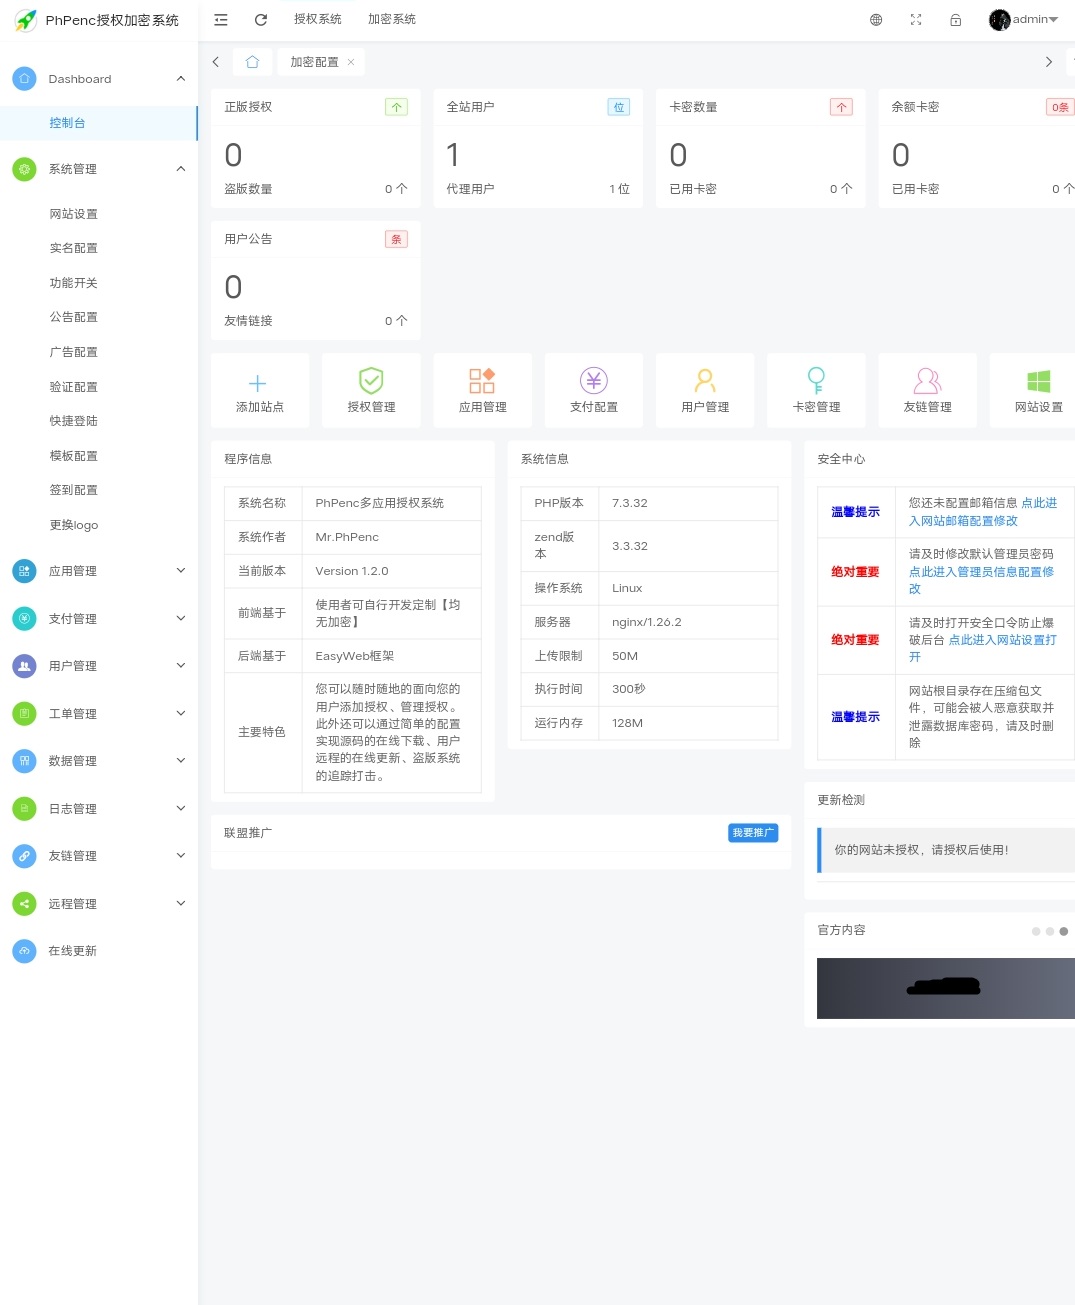Toggle fullscreen mode icon
The height and width of the screenshot is (1305, 1075).
916,20
